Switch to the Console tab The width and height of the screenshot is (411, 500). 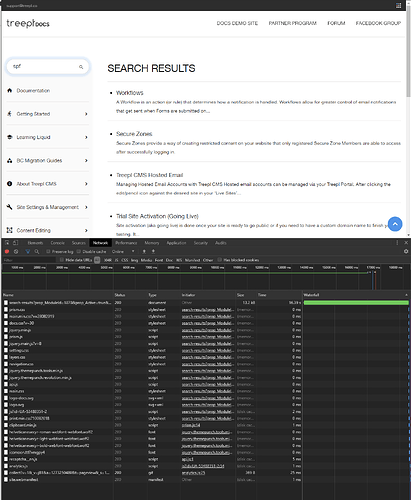[58, 243]
